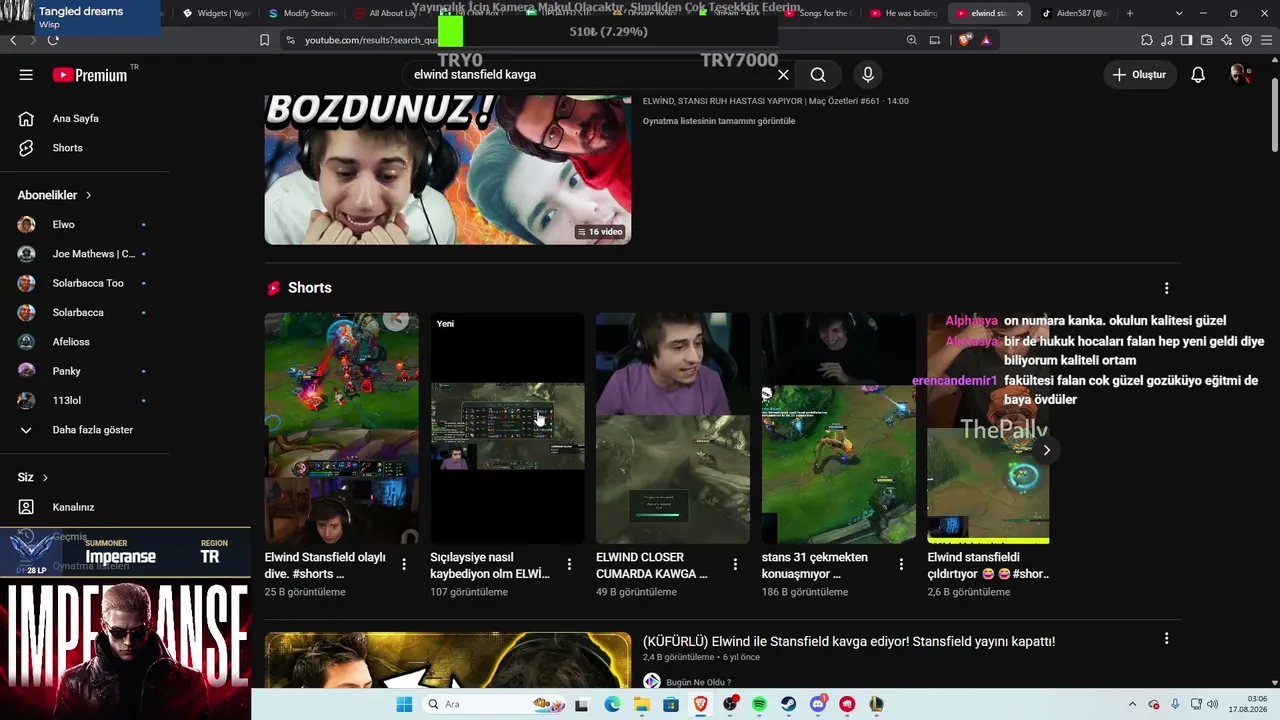The image size is (1280, 720).
Task: Click the taskbar Ara search box
Action: coord(495,704)
